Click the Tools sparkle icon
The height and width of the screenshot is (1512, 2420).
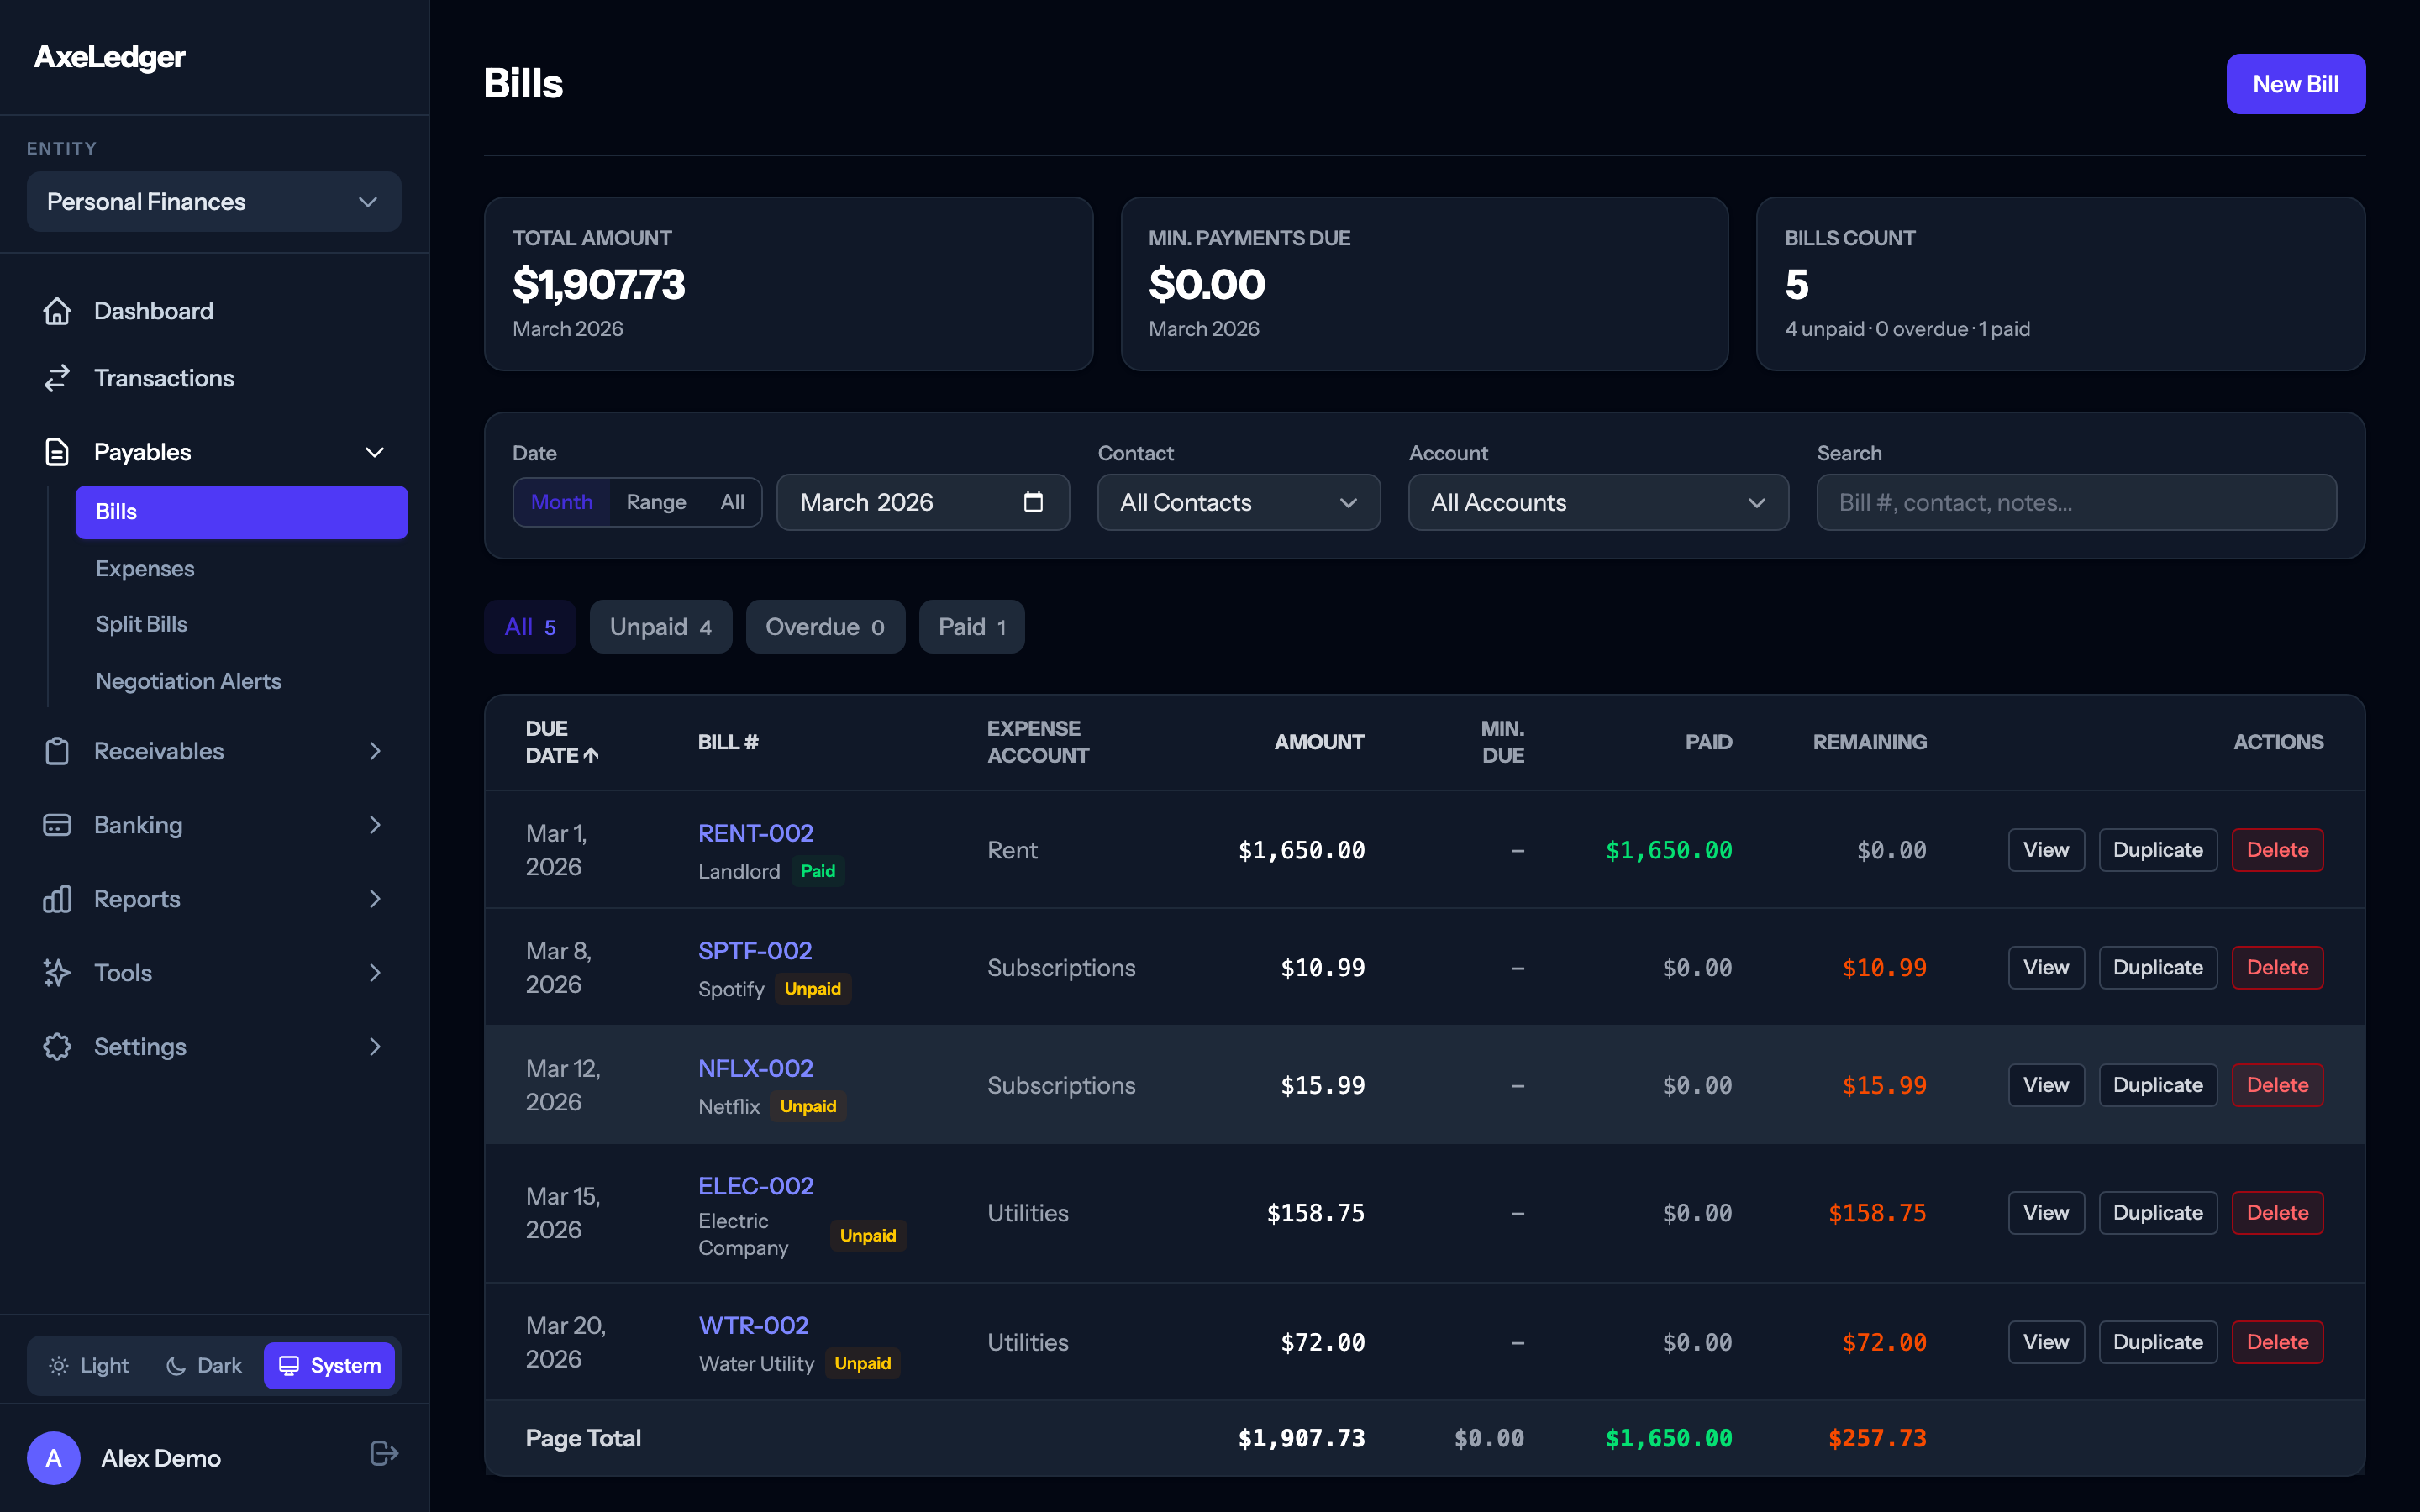(x=58, y=972)
